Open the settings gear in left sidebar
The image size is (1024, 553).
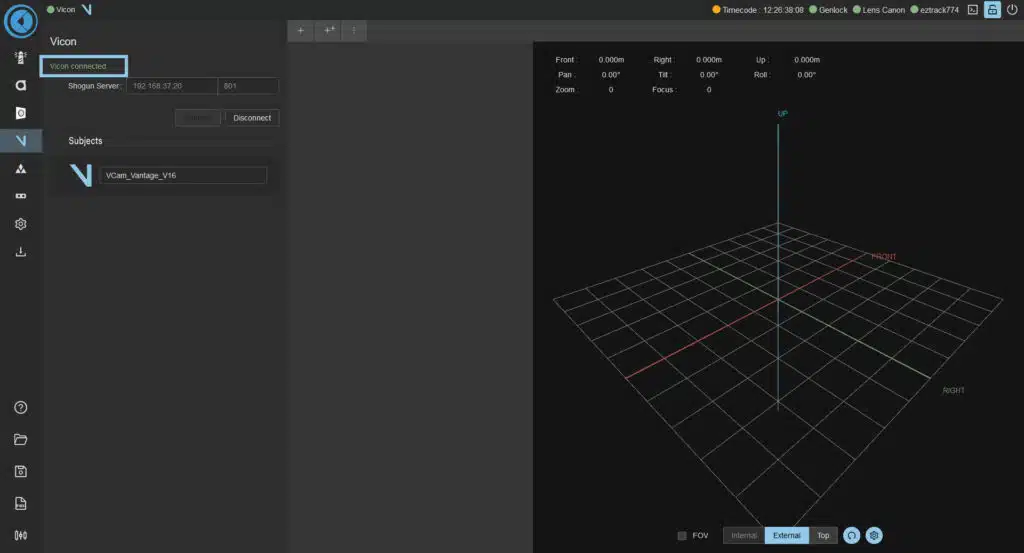click(x=21, y=224)
